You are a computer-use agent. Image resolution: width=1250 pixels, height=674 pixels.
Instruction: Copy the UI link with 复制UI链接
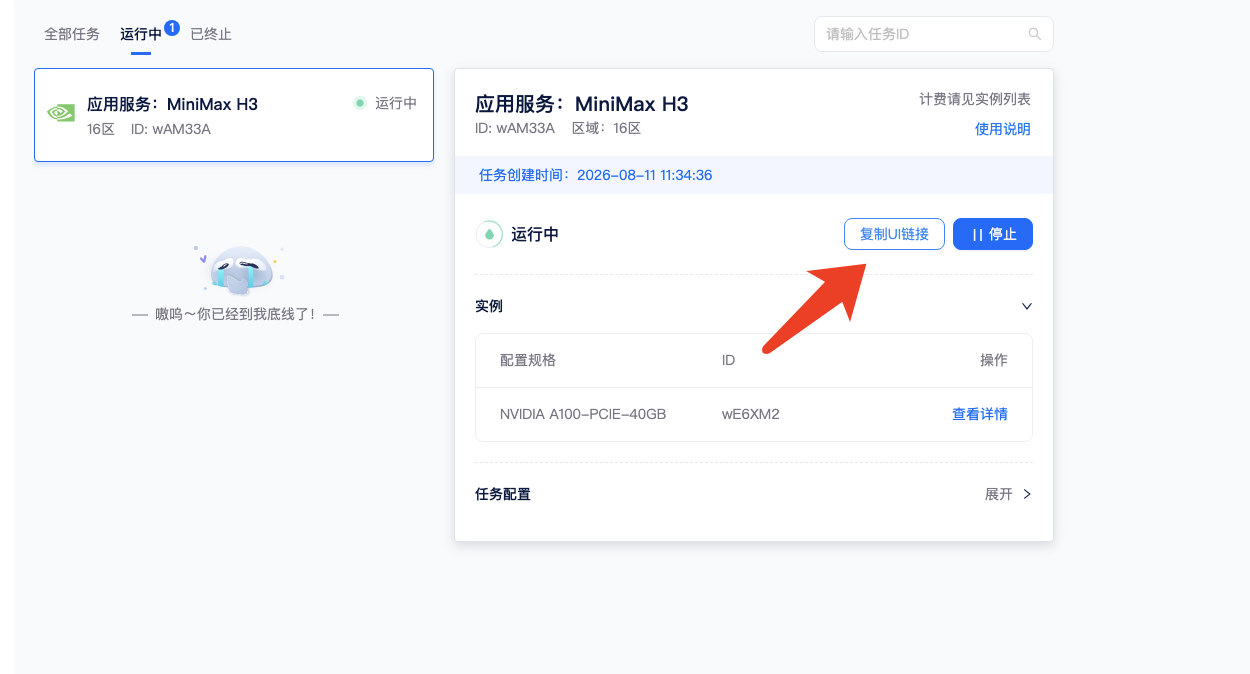894,234
